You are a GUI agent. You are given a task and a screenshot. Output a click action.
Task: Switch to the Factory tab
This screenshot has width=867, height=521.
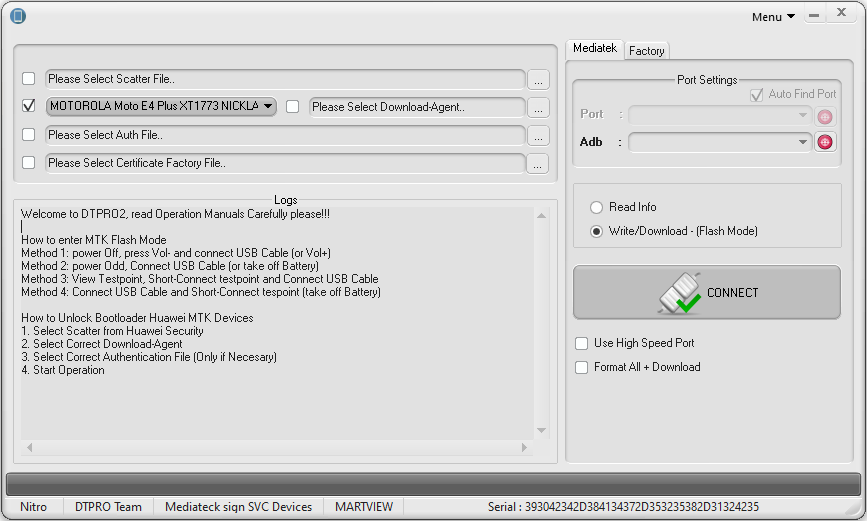click(646, 51)
